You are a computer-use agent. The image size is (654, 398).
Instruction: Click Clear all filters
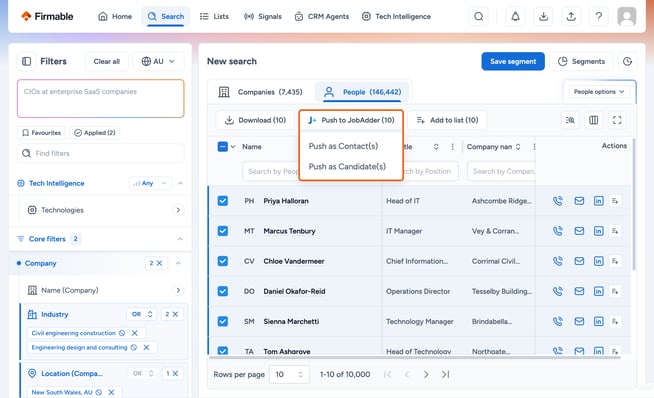(x=106, y=61)
